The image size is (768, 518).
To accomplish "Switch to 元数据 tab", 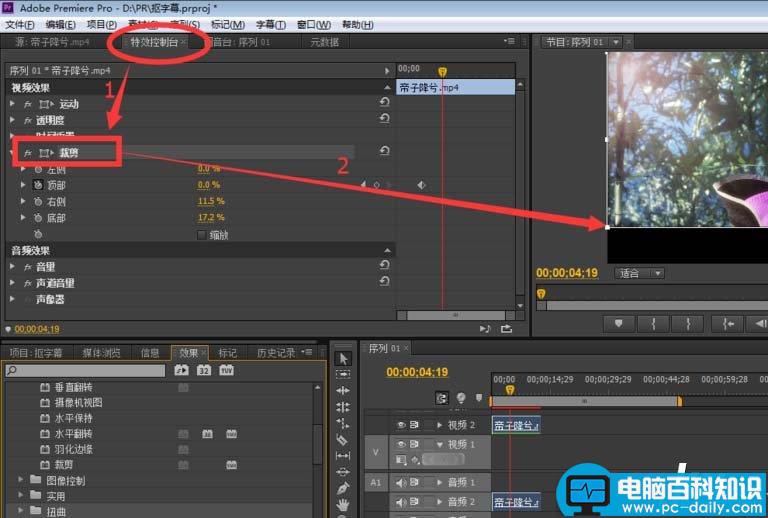I will 324,42.
